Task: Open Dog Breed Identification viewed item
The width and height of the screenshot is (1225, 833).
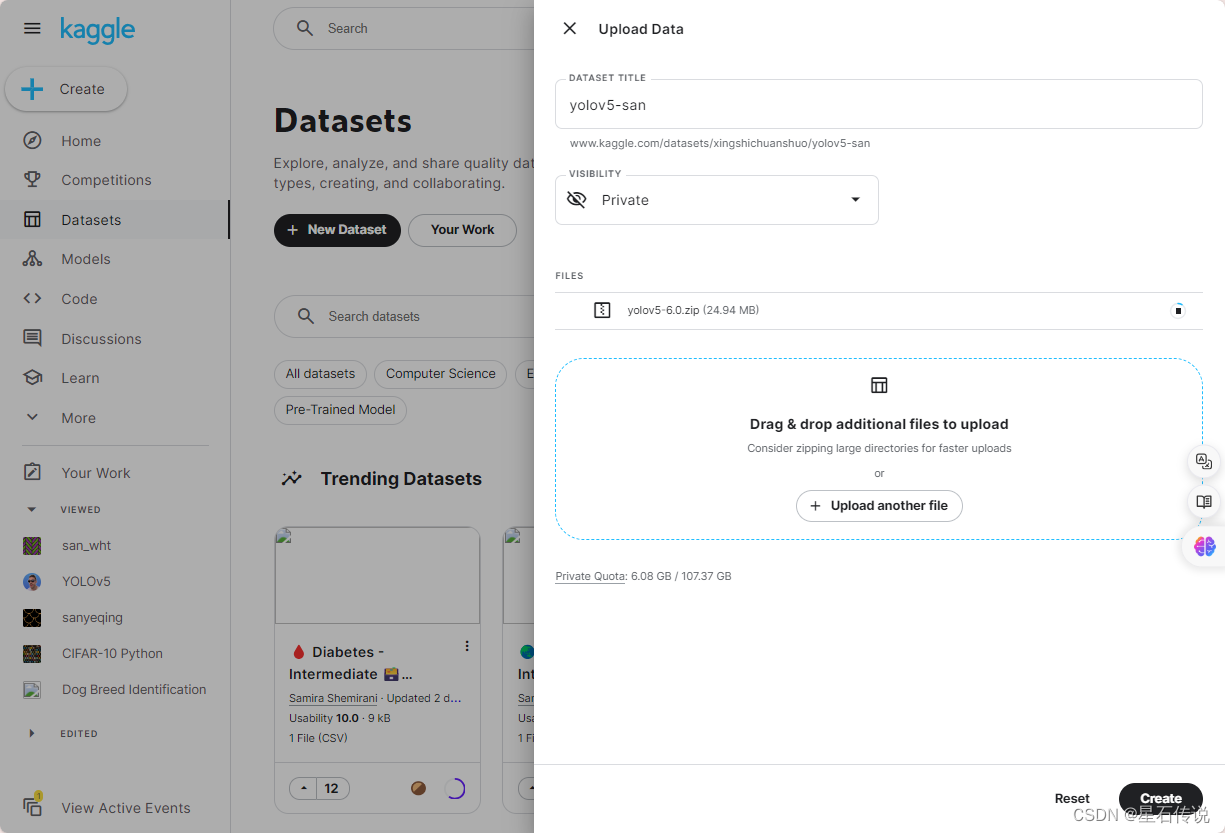Action: tap(134, 689)
